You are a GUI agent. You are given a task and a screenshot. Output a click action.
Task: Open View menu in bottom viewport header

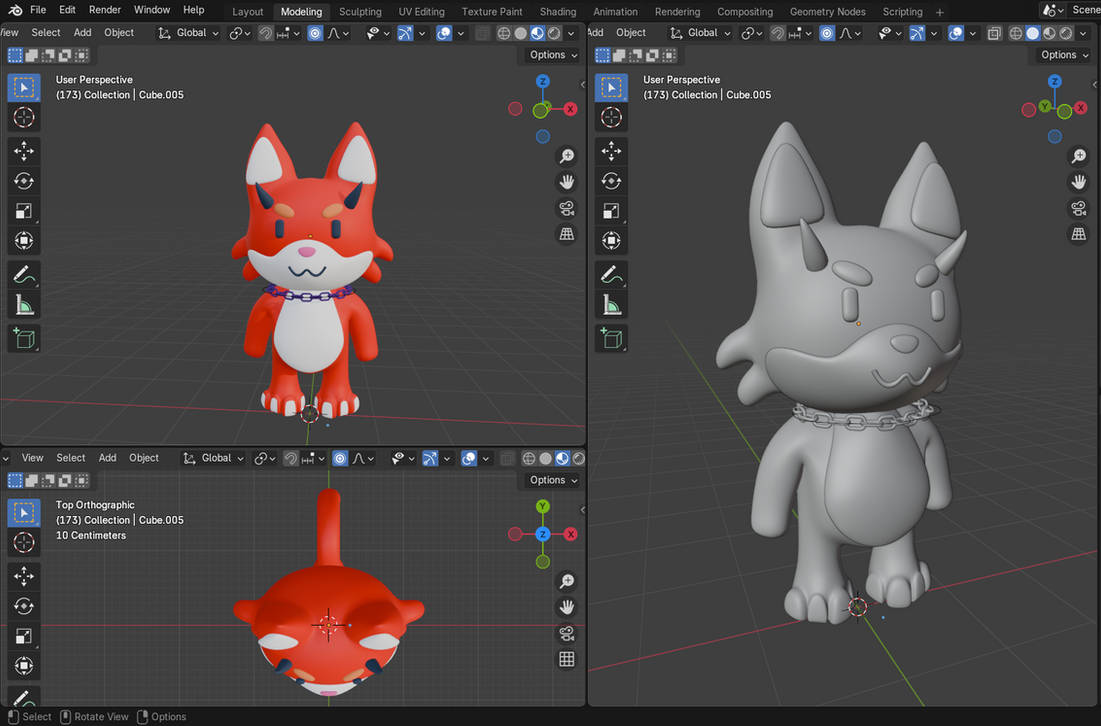tap(32, 458)
